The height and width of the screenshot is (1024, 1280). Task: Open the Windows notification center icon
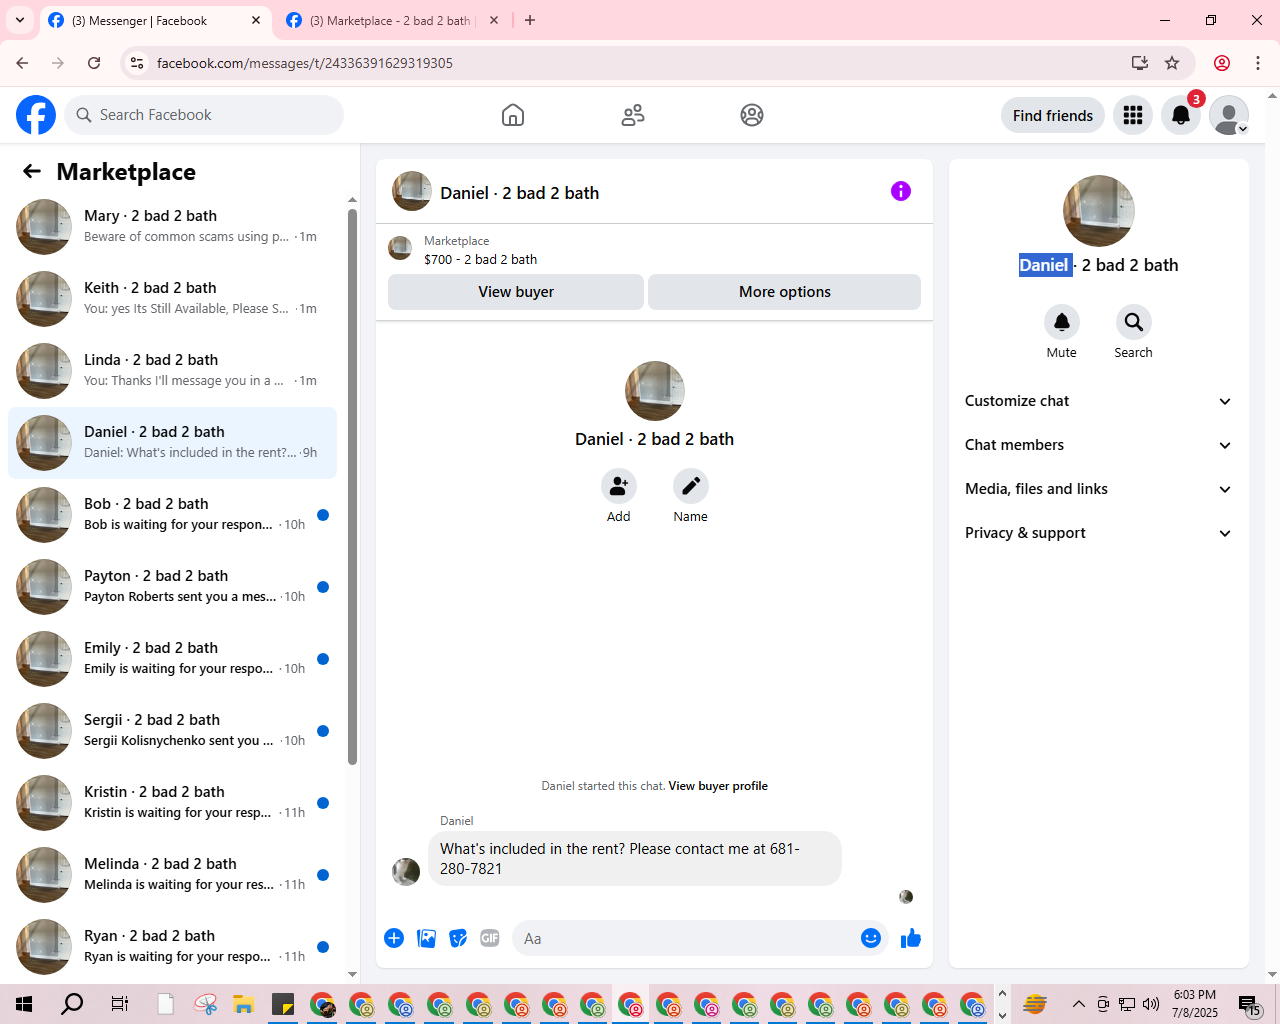pos(1249,1004)
